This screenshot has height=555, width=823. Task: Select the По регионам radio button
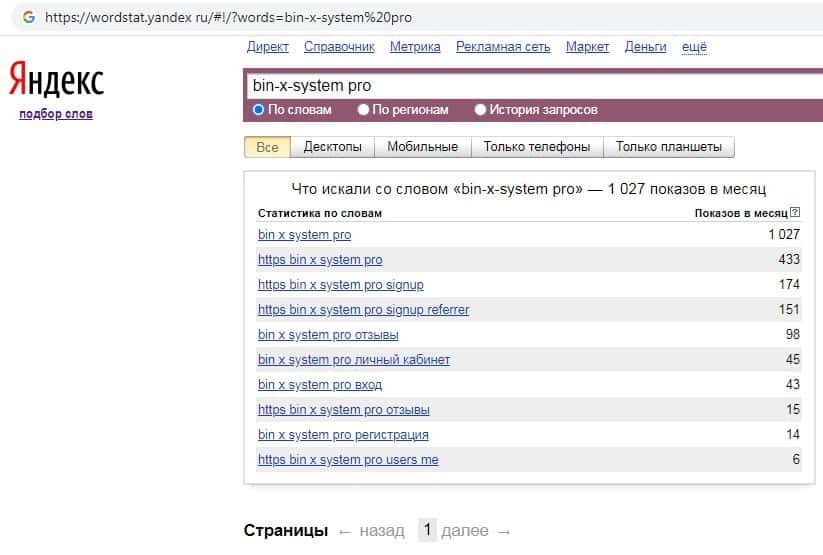click(x=364, y=110)
